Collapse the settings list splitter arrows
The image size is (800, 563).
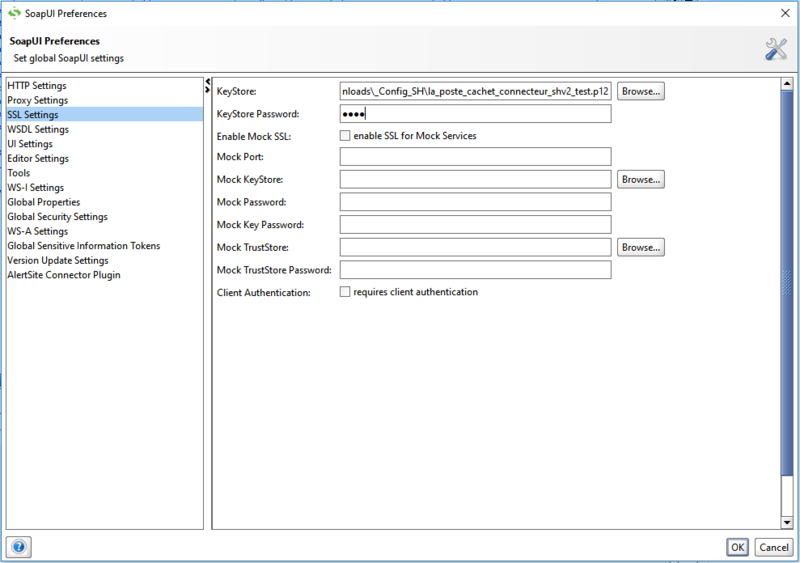pyautogui.click(x=208, y=86)
